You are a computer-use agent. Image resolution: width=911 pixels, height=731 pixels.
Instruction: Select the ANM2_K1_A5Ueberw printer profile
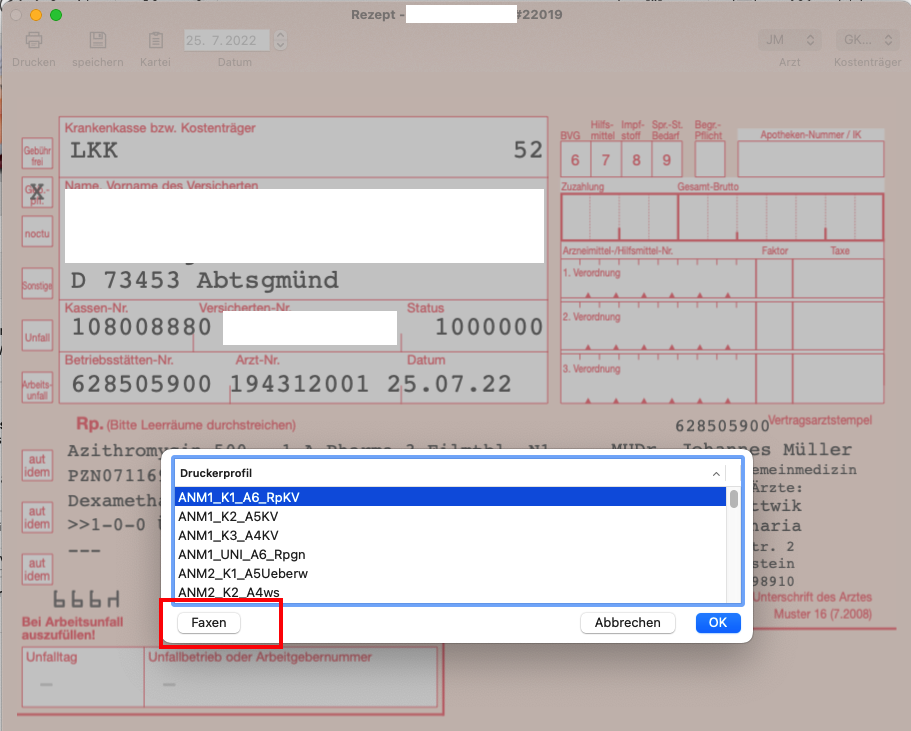[x=450, y=574]
